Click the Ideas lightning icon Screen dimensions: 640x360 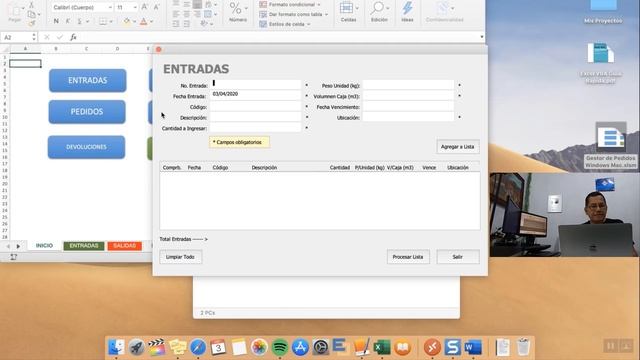[407, 8]
